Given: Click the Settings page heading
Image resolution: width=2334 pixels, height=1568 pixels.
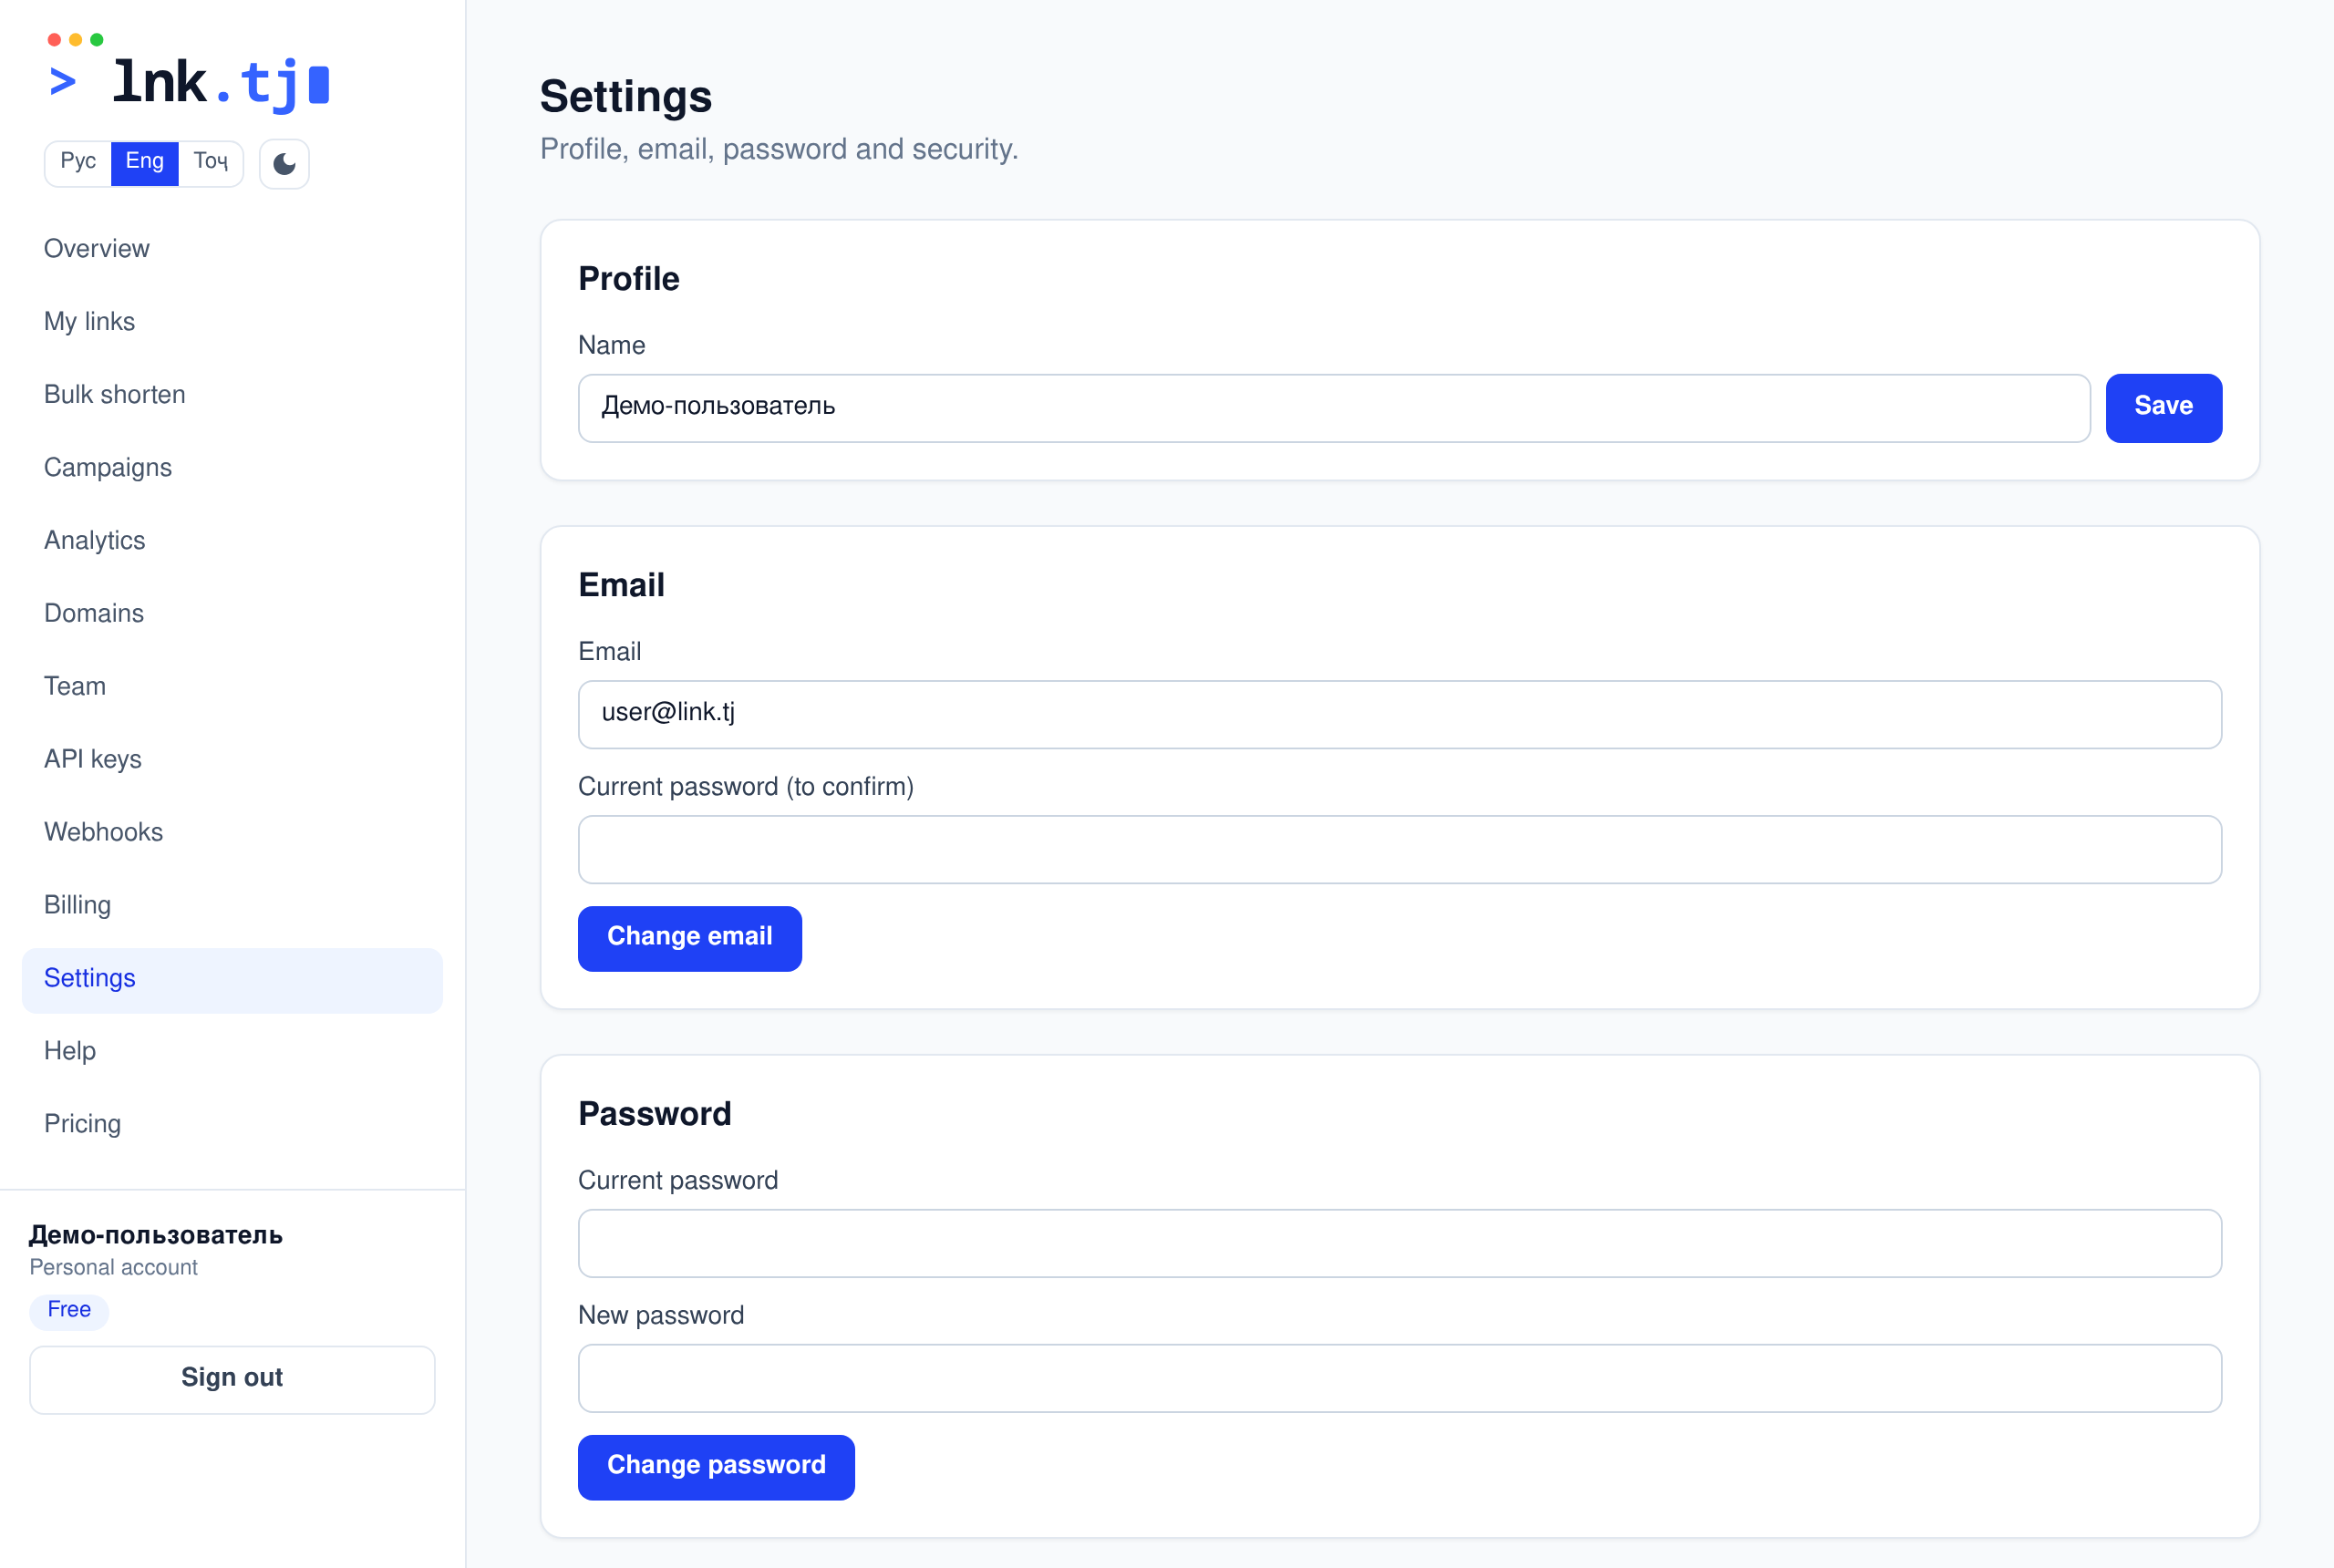Looking at the screenshot, I should coord(626,97).
